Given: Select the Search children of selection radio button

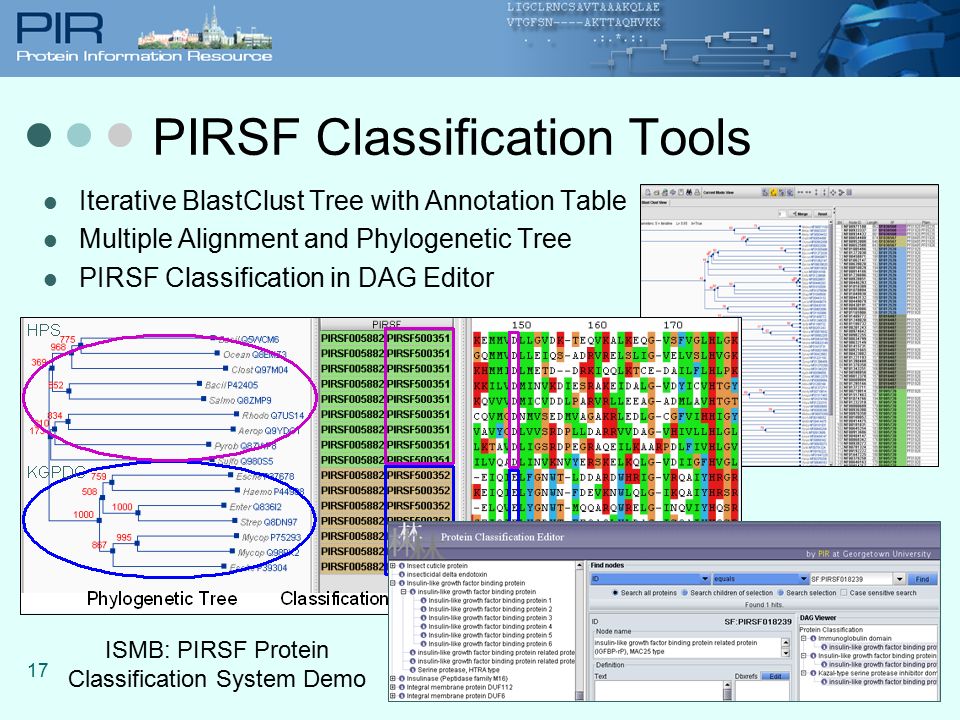Looking at the screenshot, I should pos(684,593).
